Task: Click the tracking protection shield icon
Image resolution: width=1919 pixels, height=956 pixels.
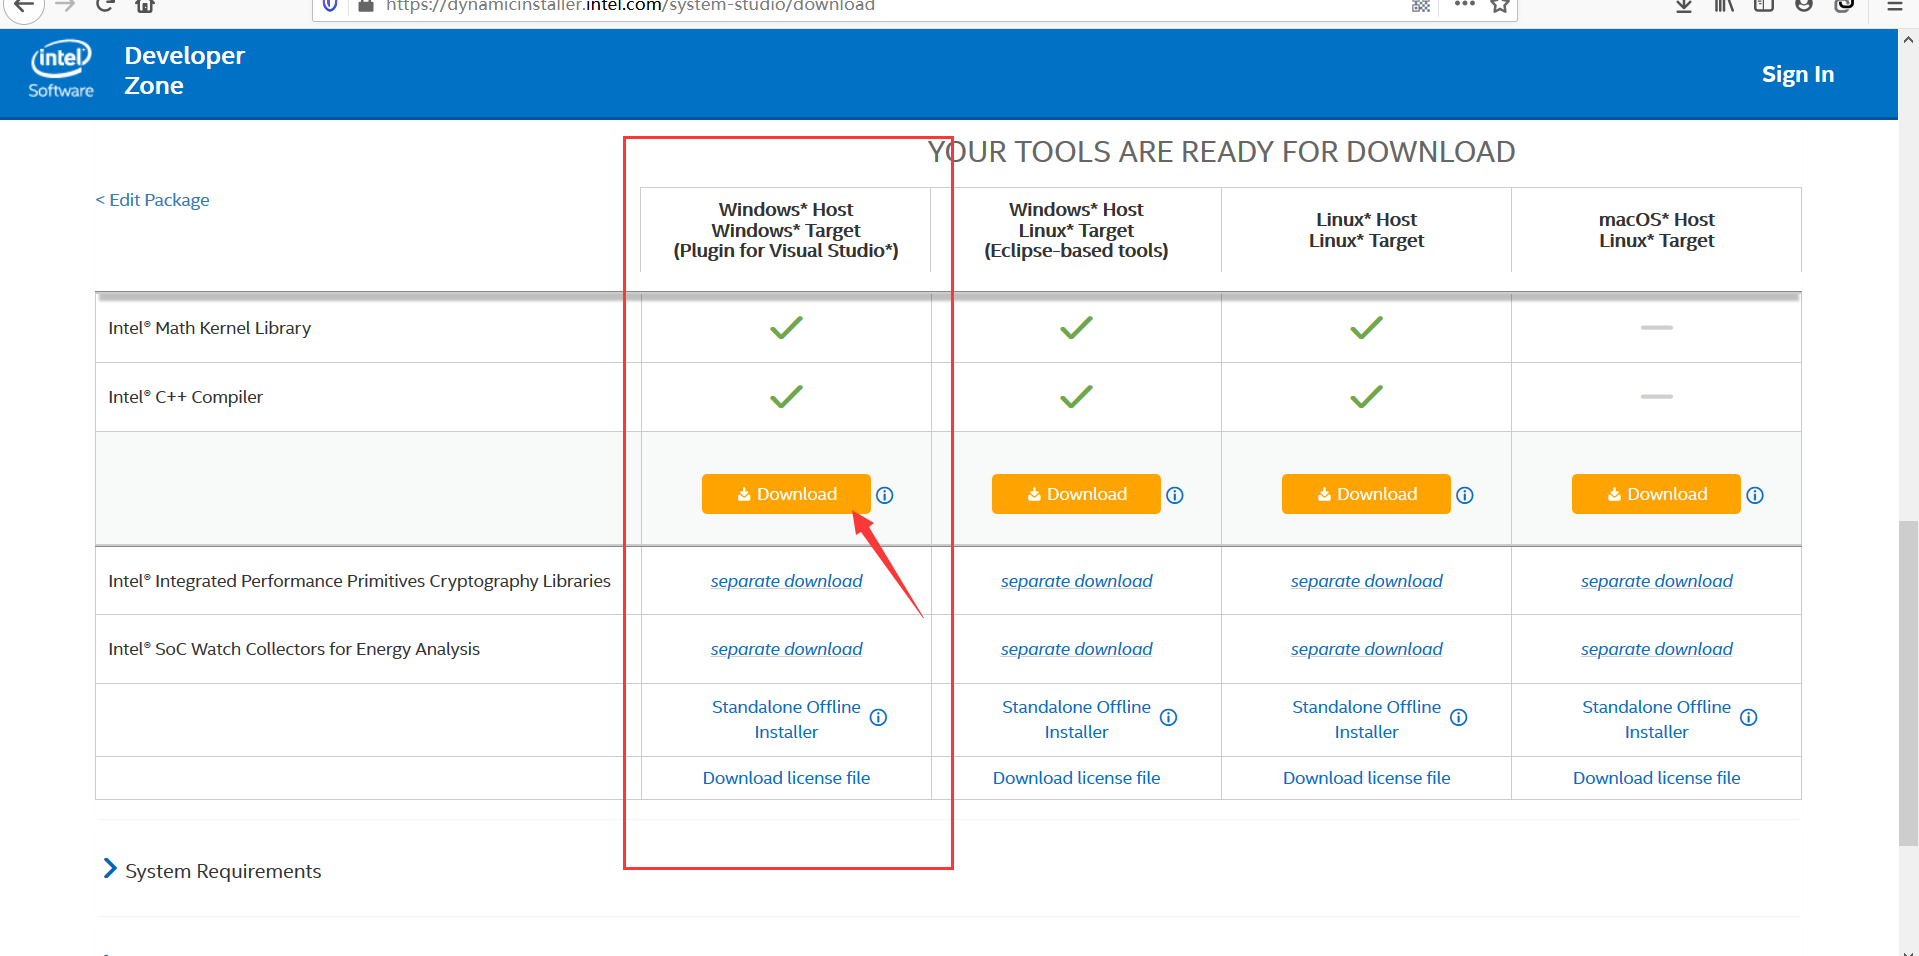Action: (330, 6)
